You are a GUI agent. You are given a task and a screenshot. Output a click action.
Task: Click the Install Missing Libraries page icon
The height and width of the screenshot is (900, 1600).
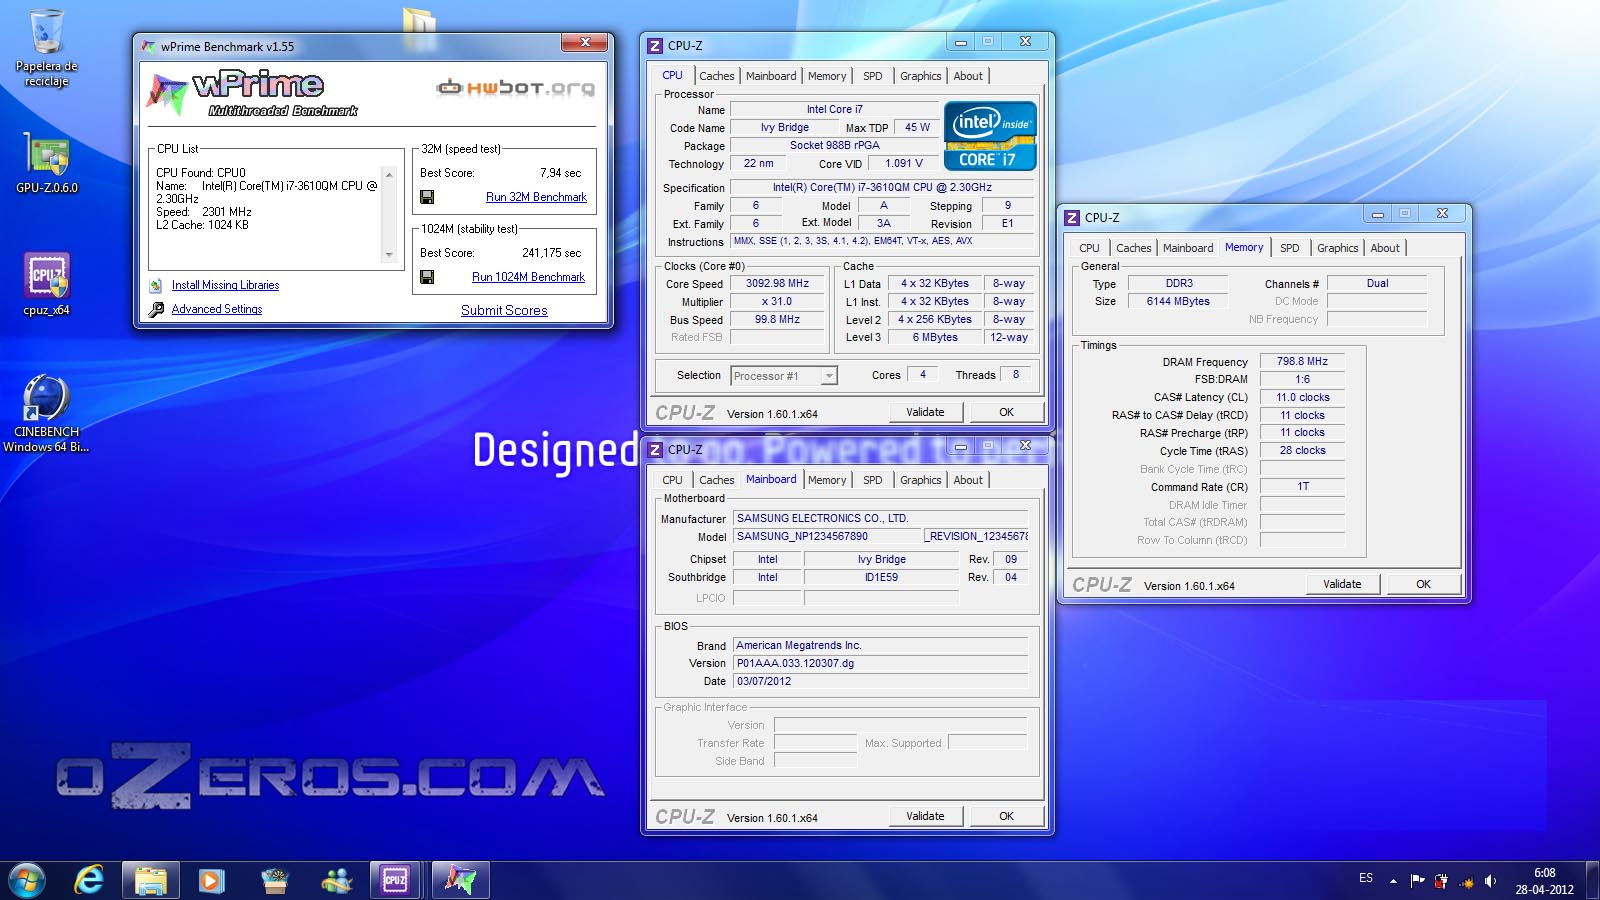tap(156, 286)
